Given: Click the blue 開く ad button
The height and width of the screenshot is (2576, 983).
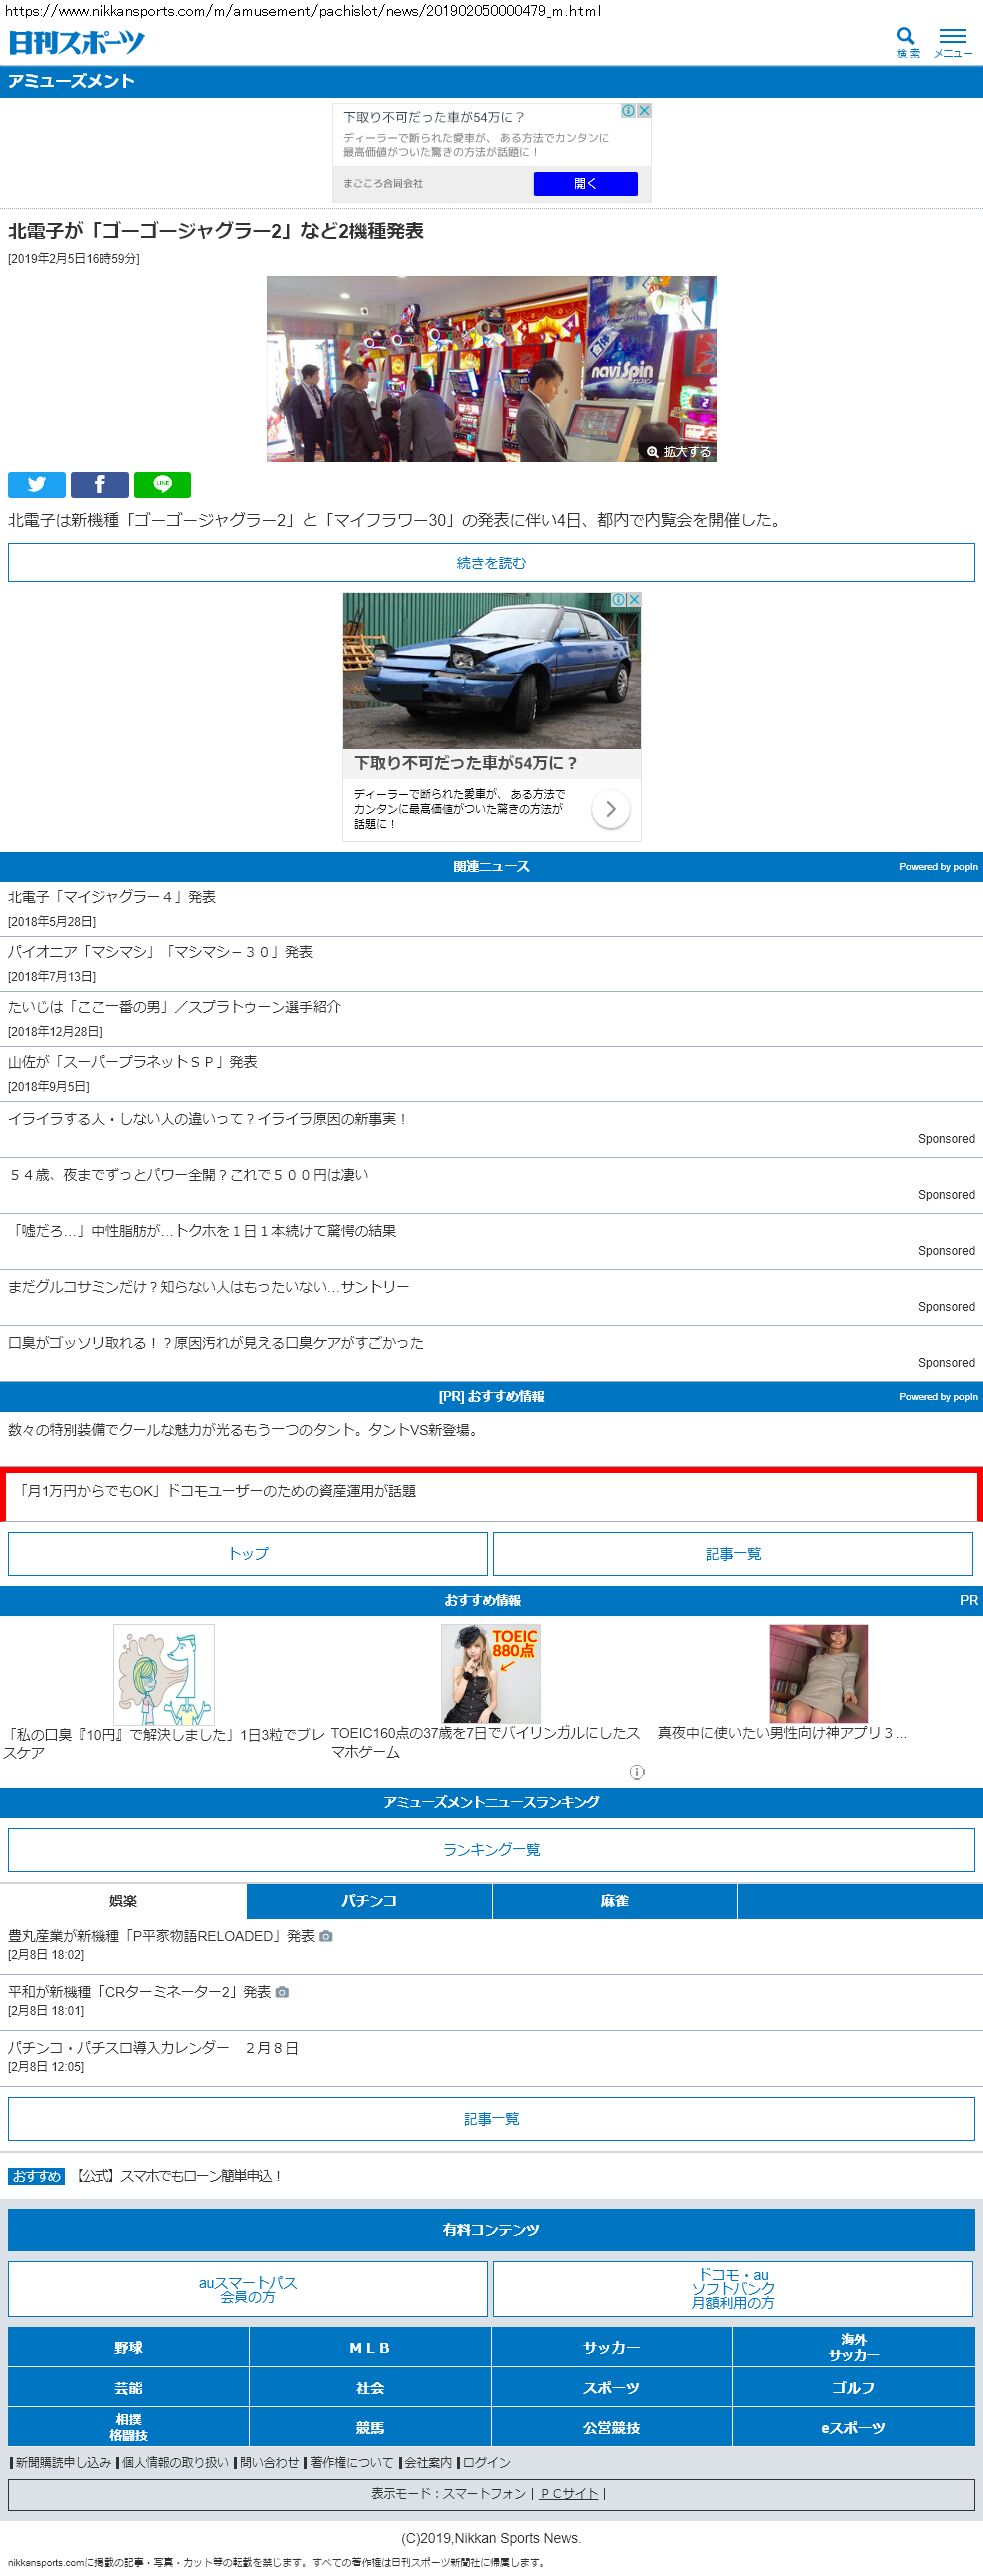Looking at the screenshot, I should pyautogui.click(x=585, y=184).
